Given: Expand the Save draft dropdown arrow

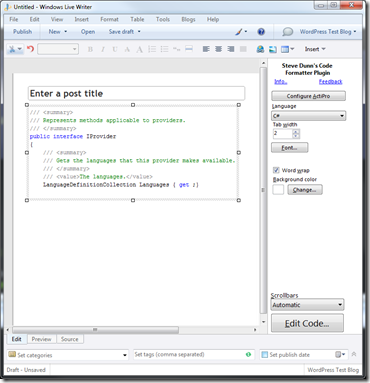Looking at the screenshot, I should tap(139, 32).
